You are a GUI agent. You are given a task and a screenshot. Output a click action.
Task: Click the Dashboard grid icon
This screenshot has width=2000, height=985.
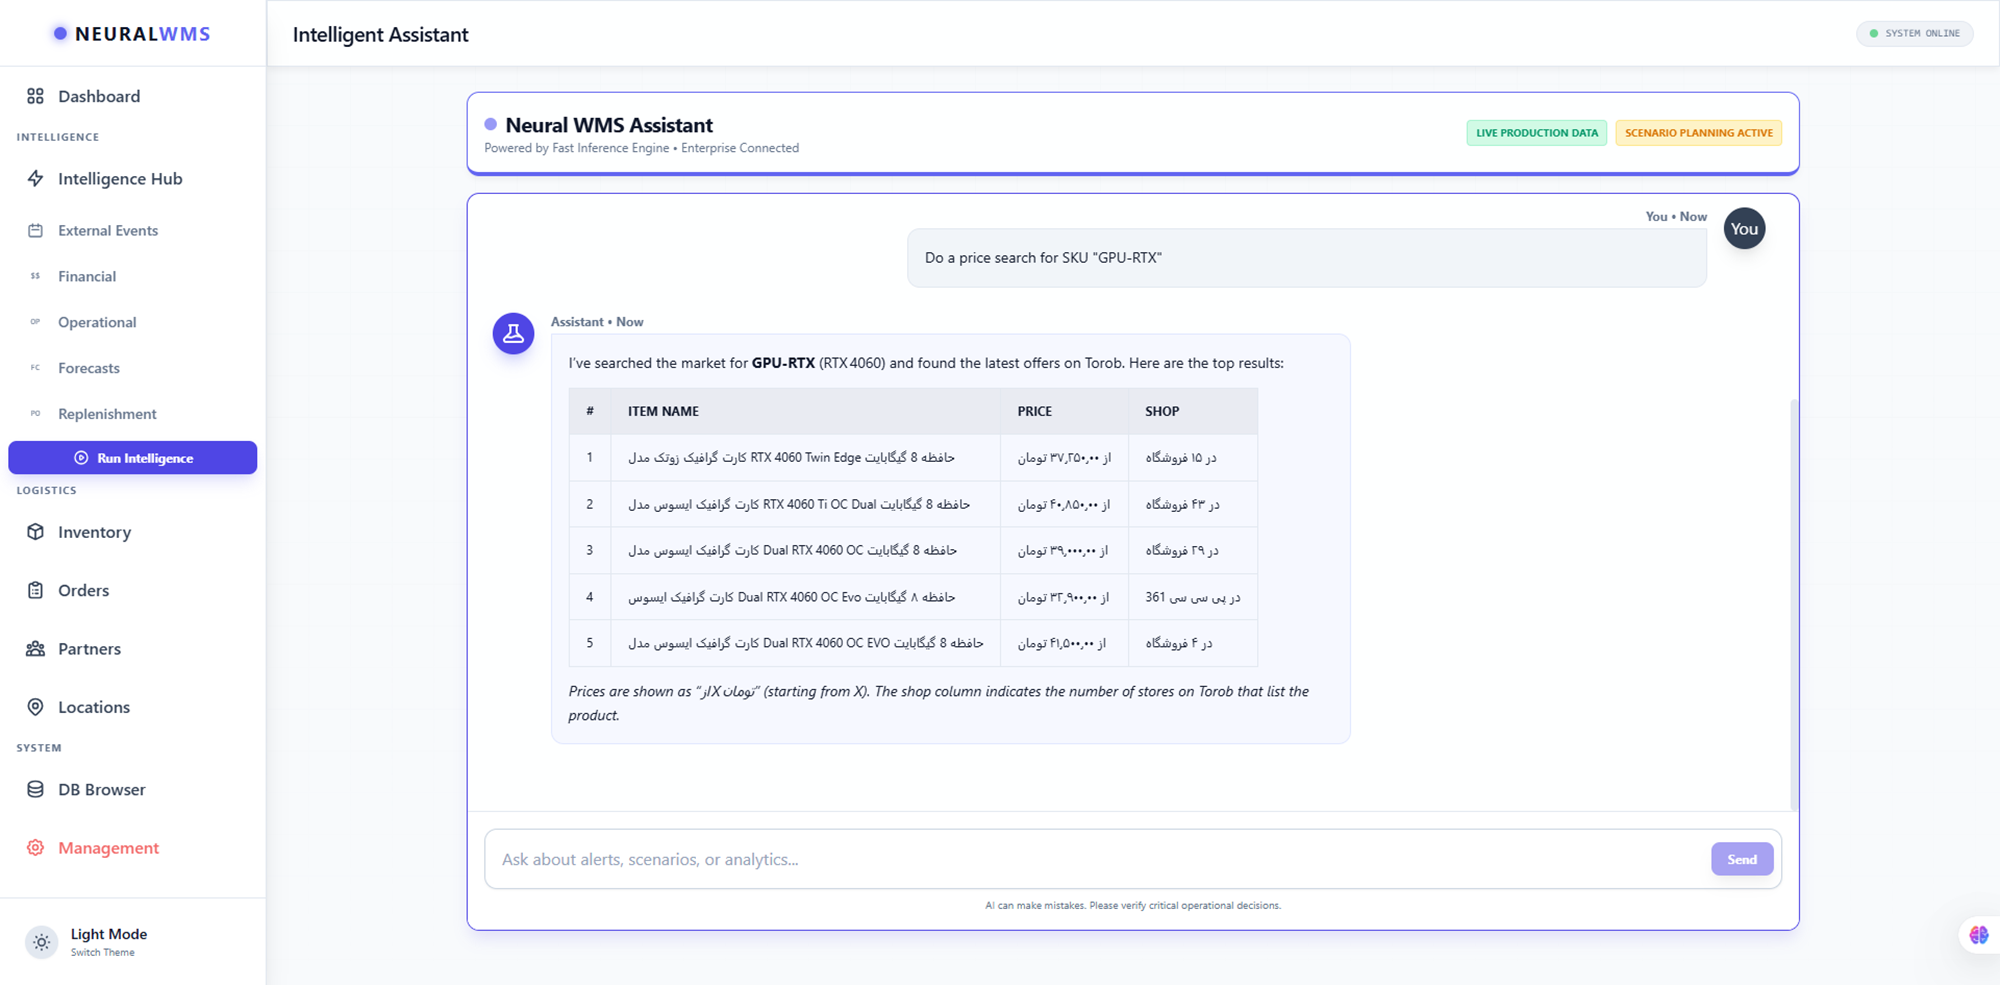pyautogui.click(x=36, y=96)
